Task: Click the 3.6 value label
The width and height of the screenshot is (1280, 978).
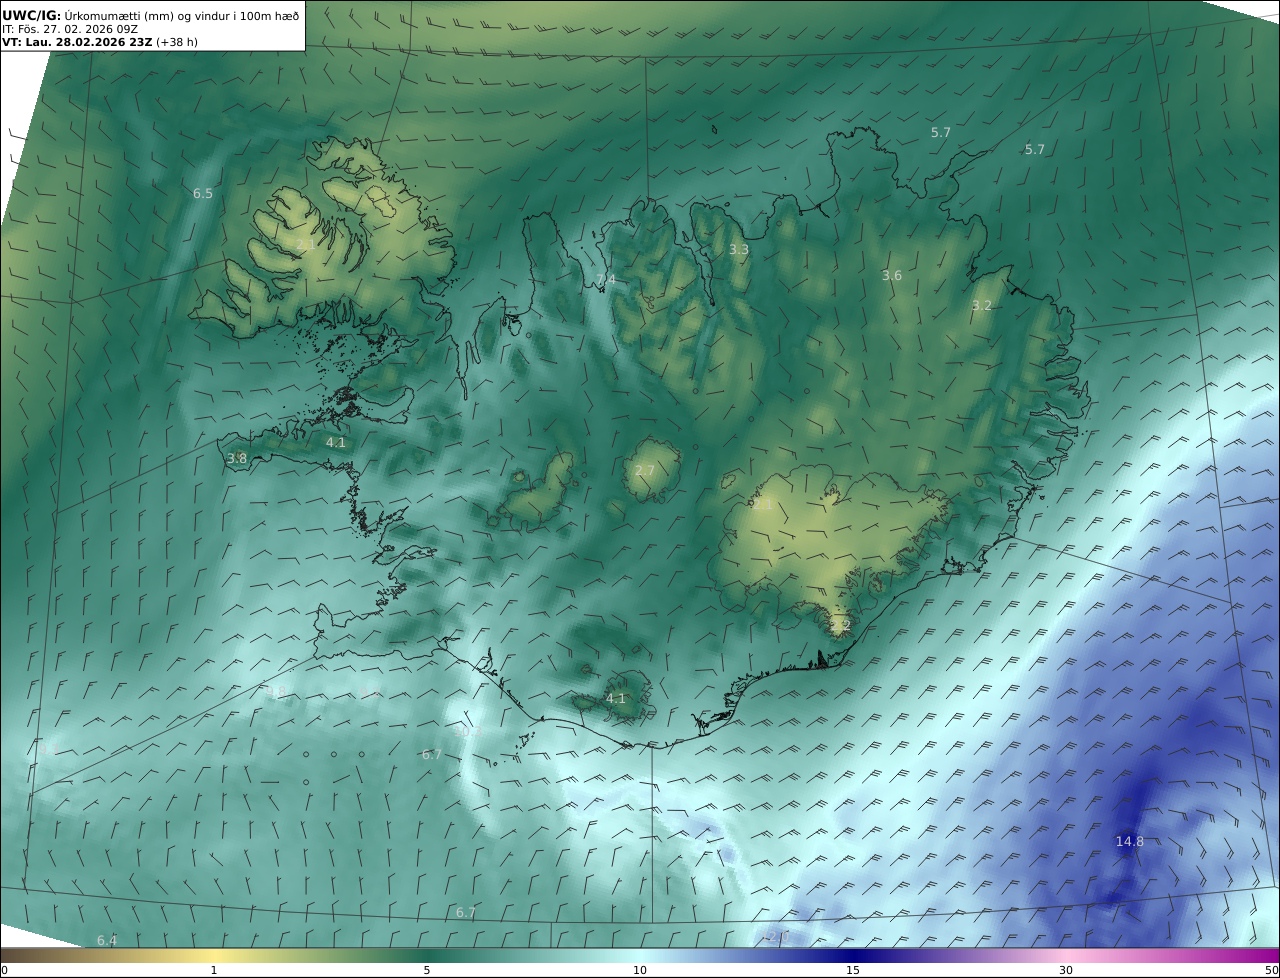Action: 892,275
